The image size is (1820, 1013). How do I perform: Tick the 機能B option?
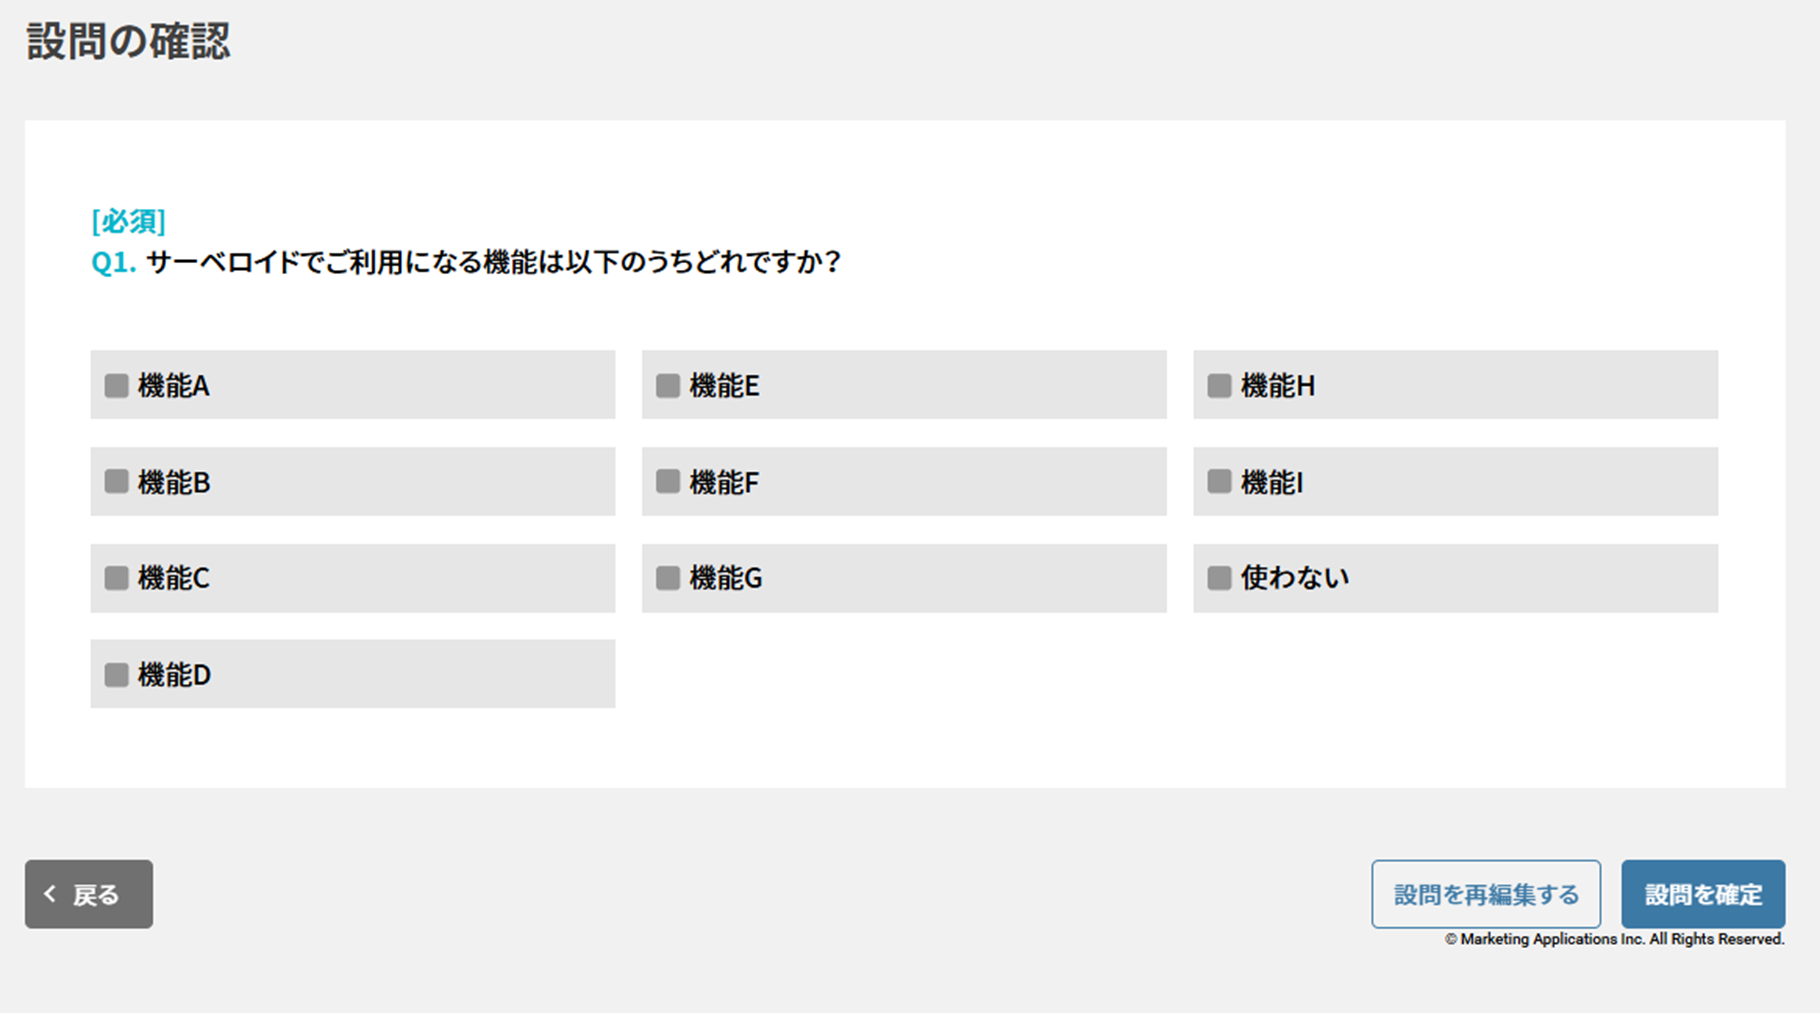(x=117, y=482)
